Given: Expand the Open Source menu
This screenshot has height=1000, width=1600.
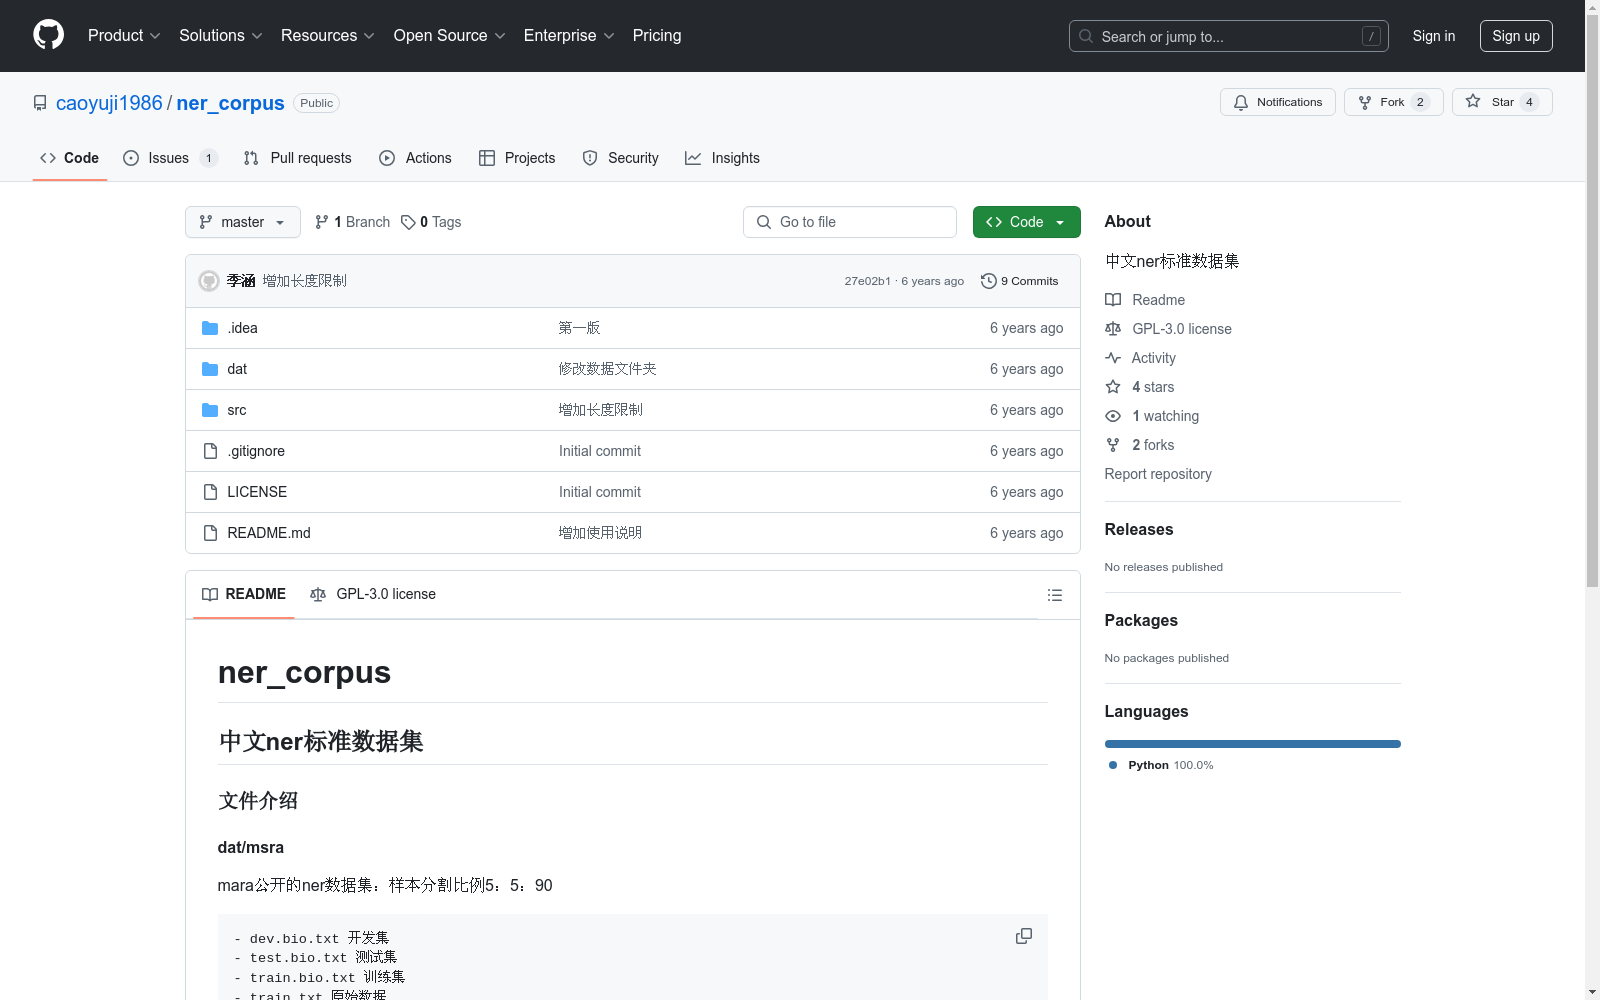Looking at the screenshot, I should click(x=449, y=35).
